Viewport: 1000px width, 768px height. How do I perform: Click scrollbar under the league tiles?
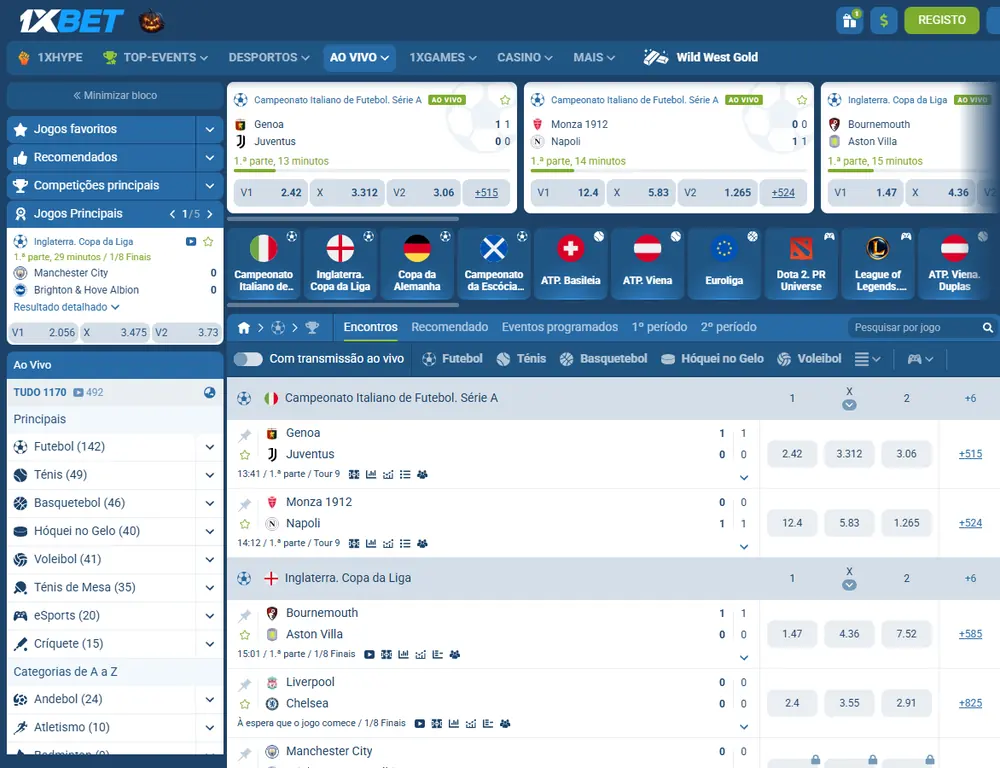[343, 305]
